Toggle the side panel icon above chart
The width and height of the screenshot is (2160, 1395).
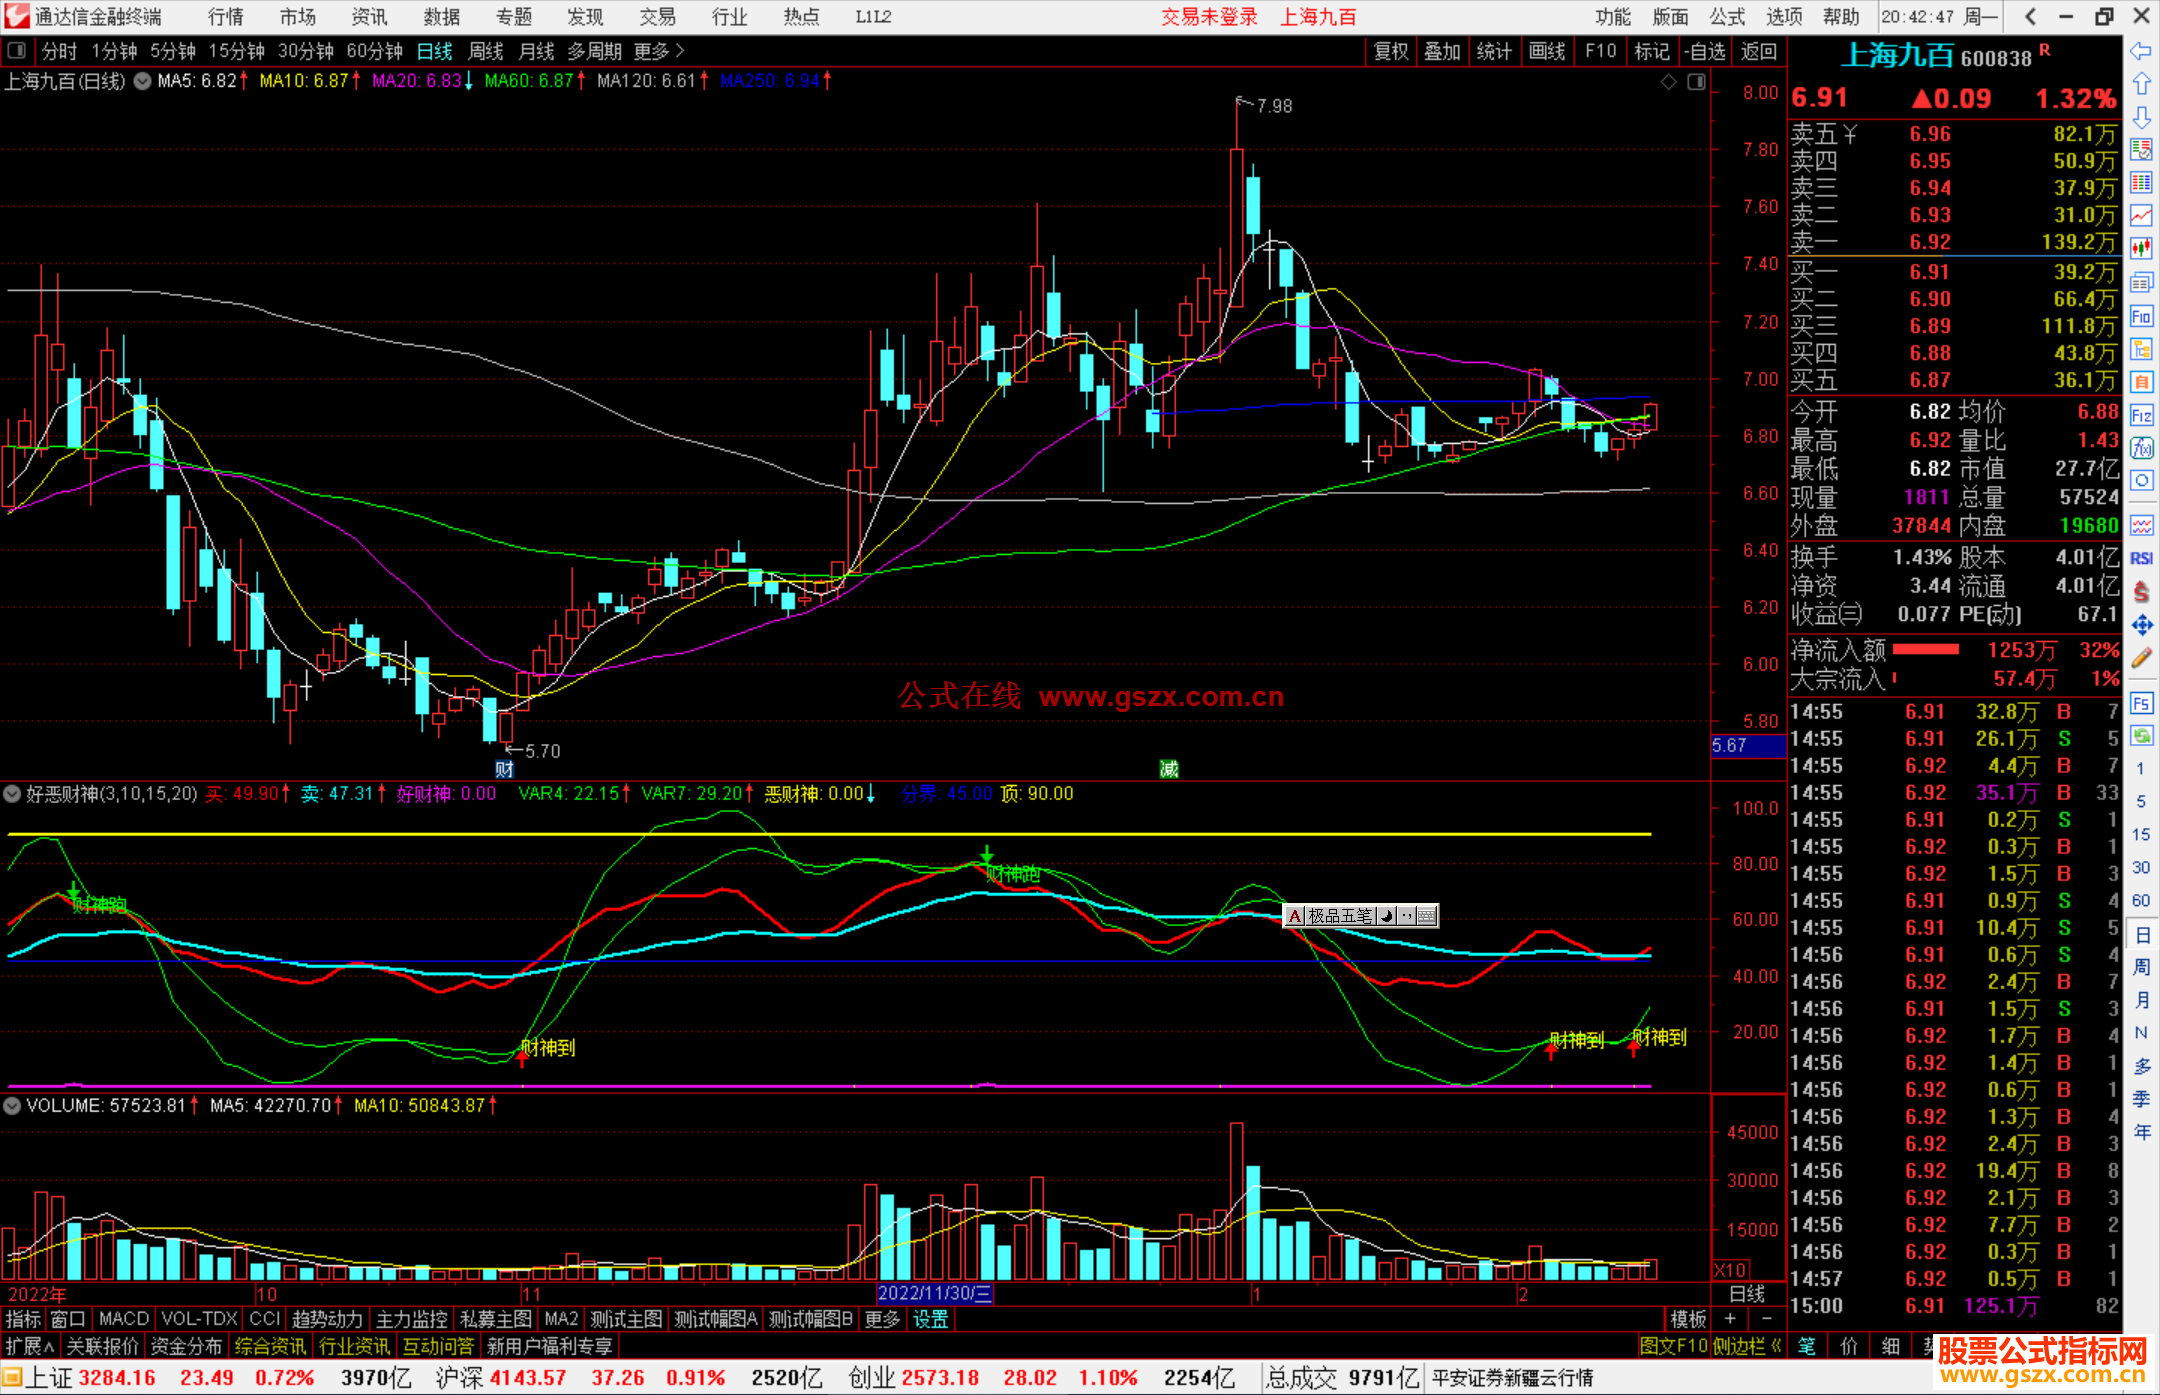(1696, 82)
